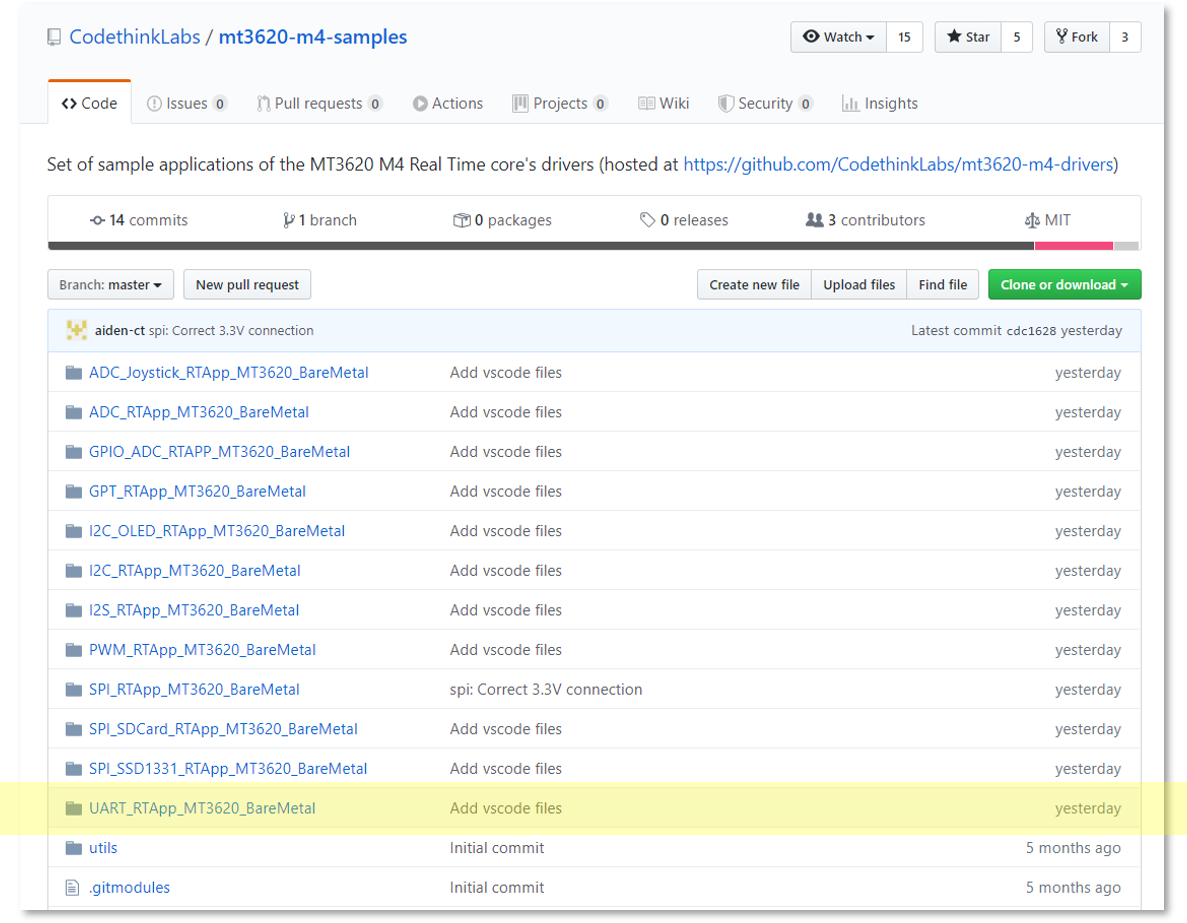Switch to the Projects tab
The image size is (1187, 923).
(x=559, y=104)
